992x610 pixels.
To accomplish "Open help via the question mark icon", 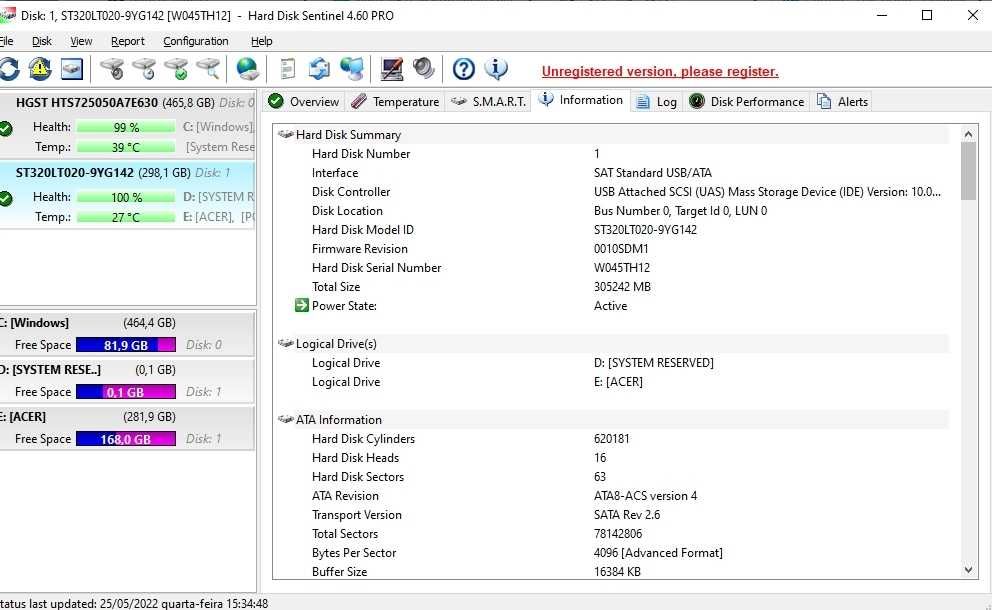I will (464, 69).
